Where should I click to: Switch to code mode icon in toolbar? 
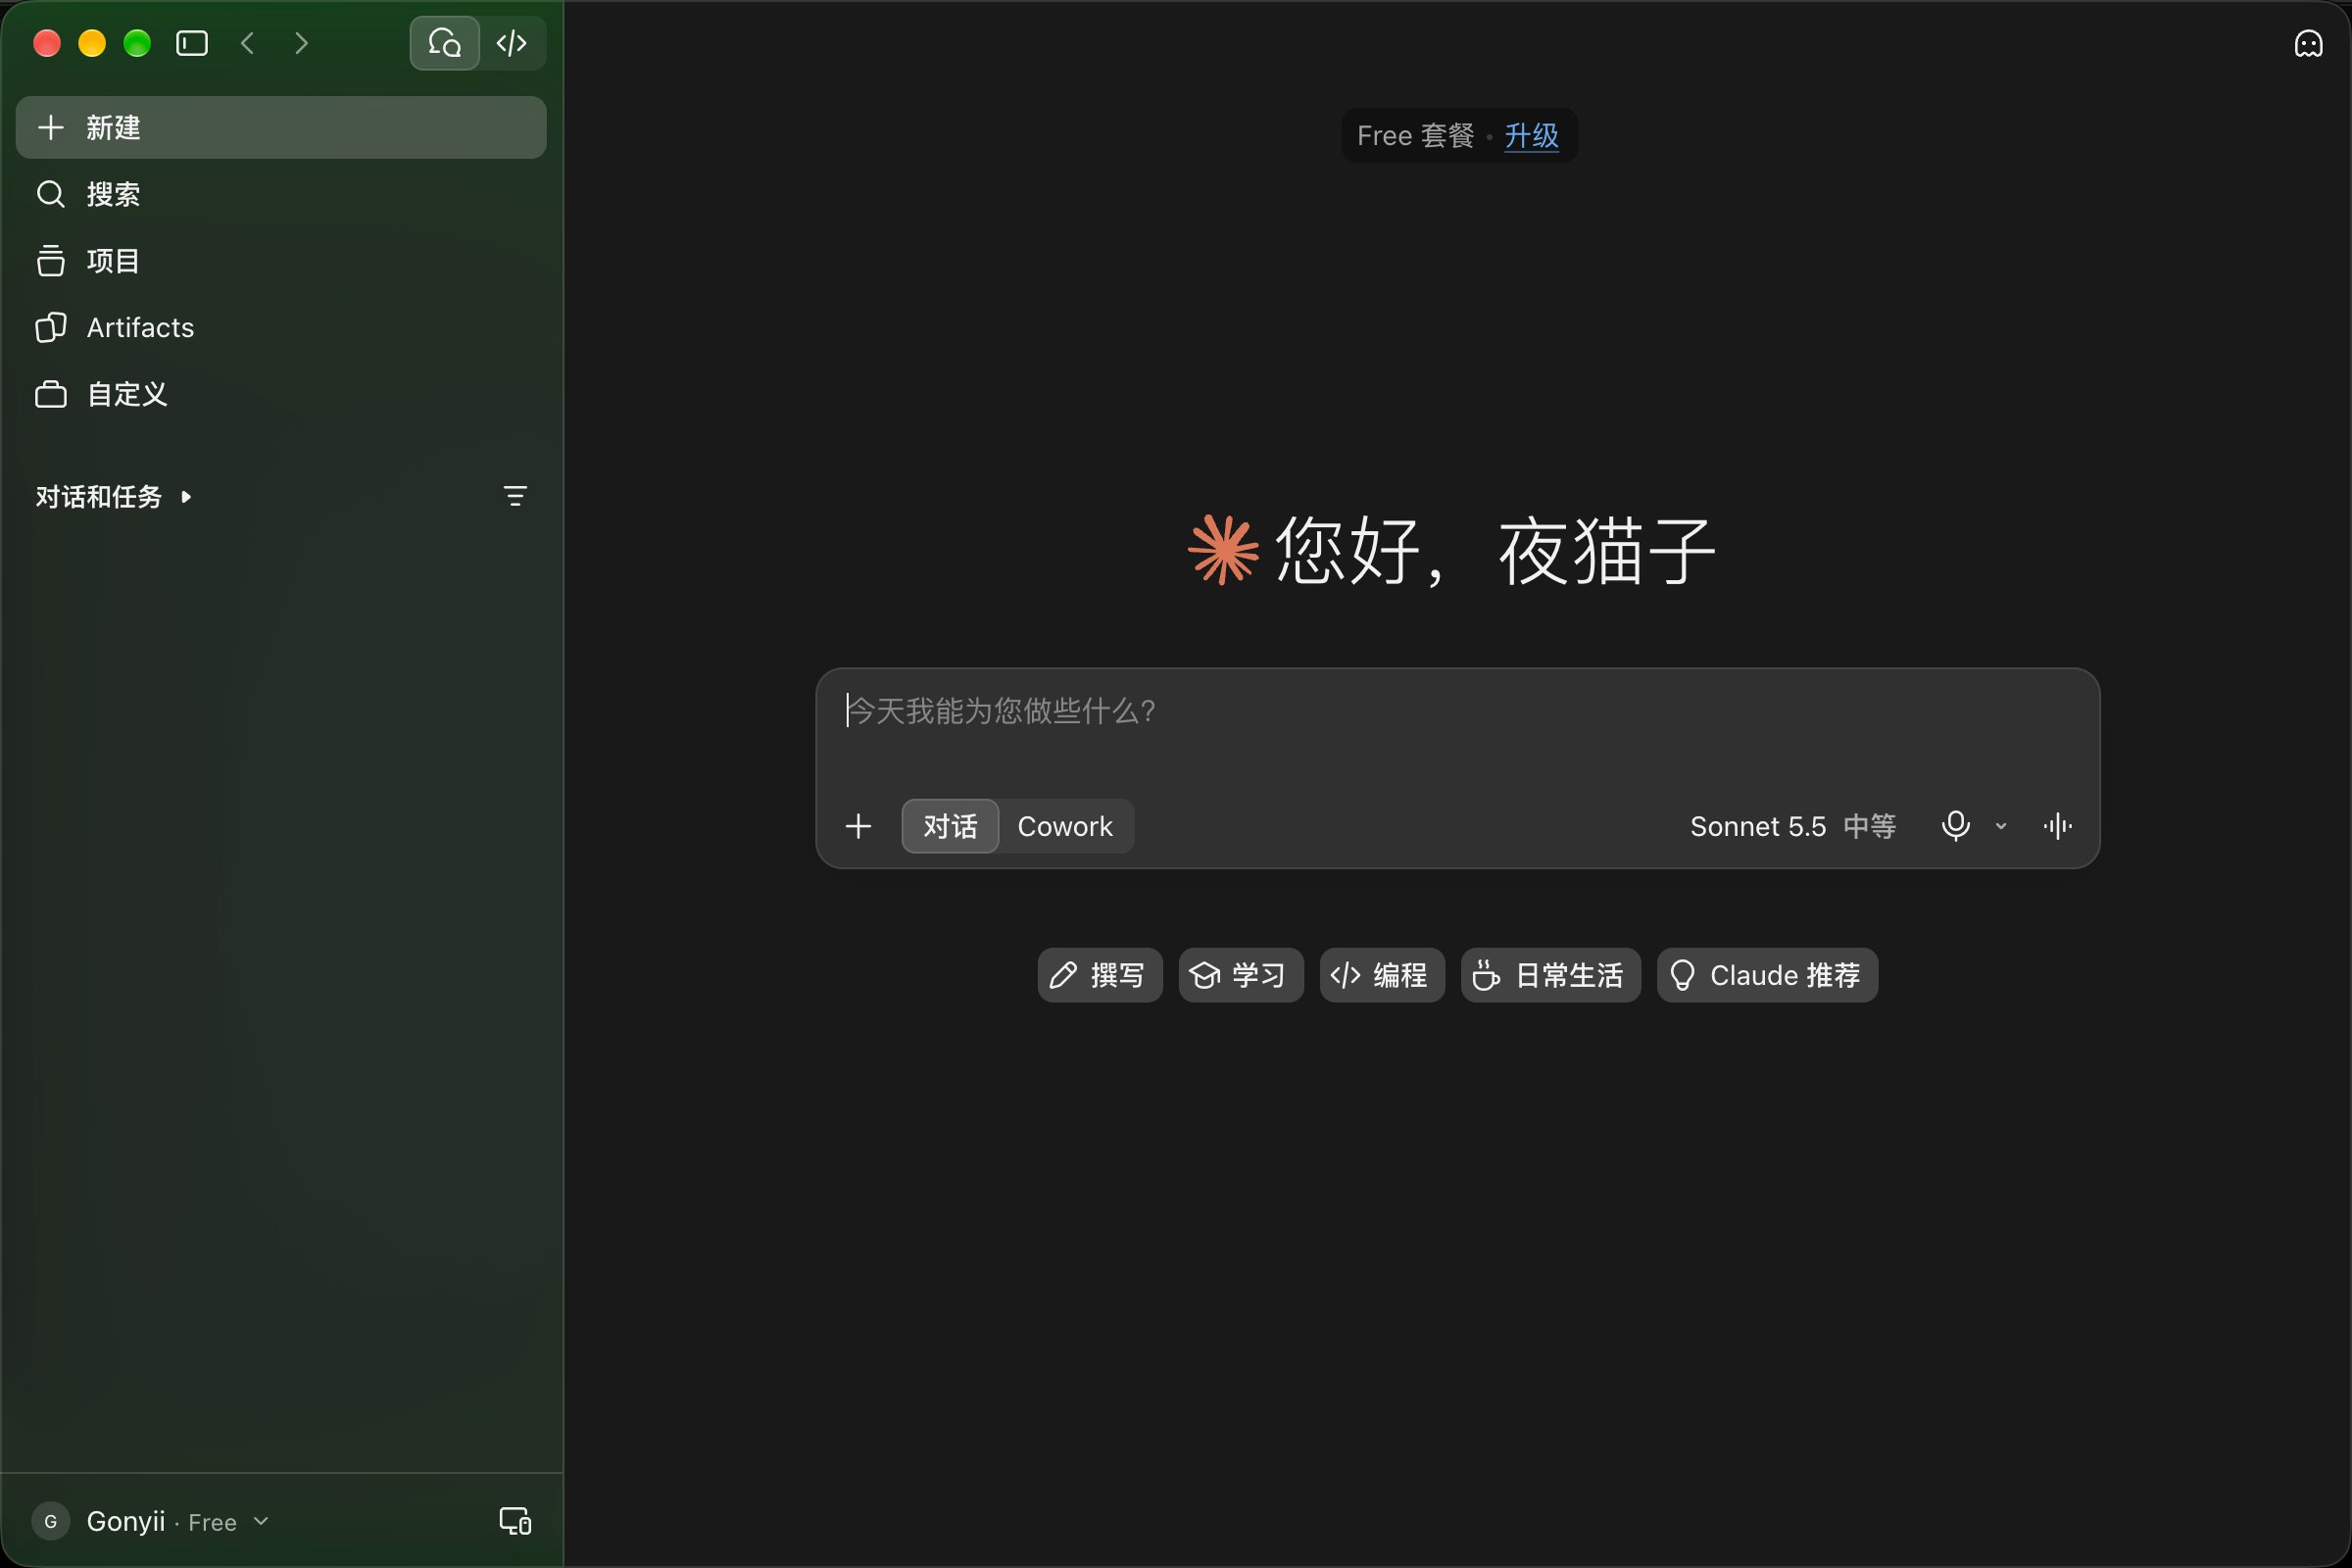[512, 43]
